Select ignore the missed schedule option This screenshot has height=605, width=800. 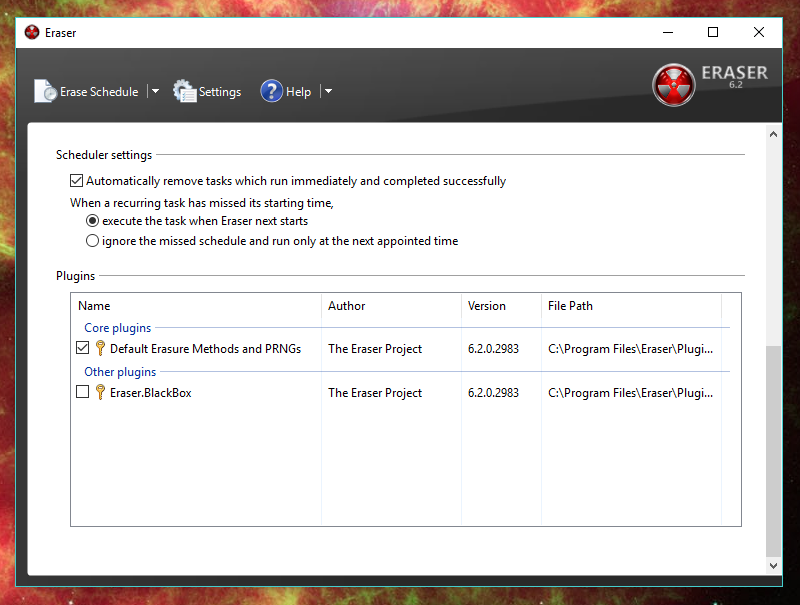92,241
